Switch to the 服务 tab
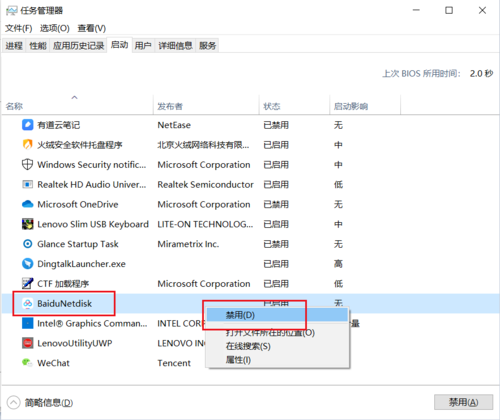Screen dimensions: 500x420 tap(207, 45)
